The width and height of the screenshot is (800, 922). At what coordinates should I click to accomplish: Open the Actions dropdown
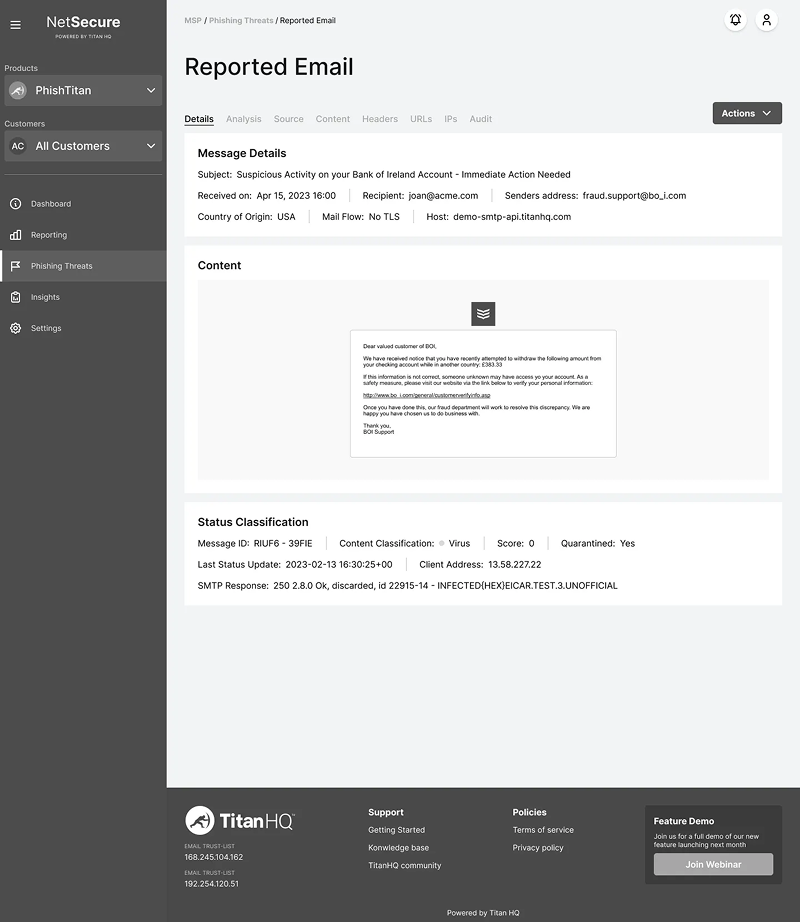click(x=747, y=113)
